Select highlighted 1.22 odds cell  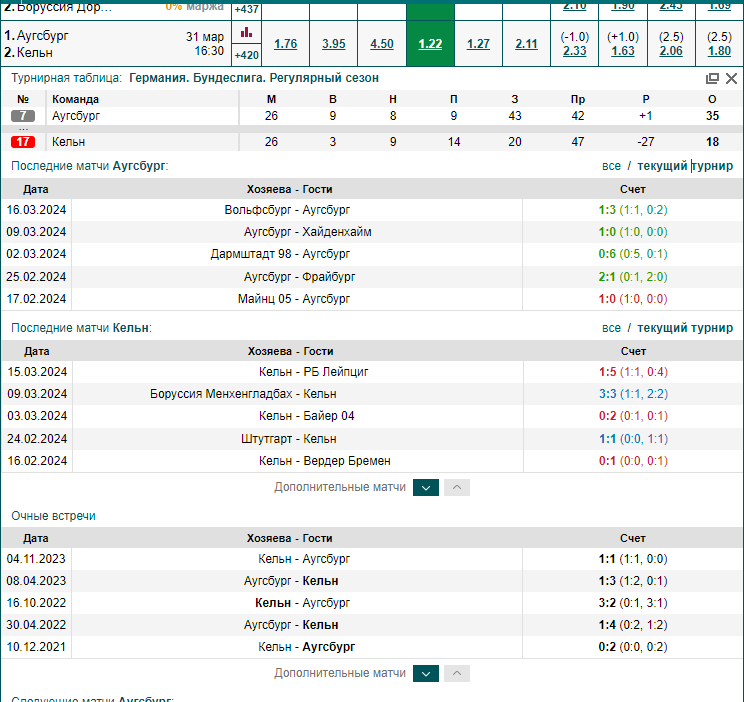coord(430,44)
